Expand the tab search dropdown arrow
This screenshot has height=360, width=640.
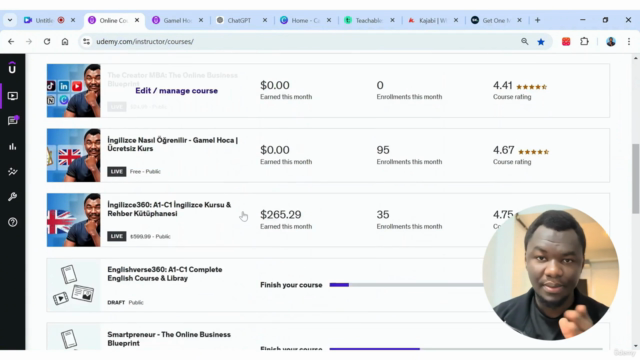(x=10, y=20)
